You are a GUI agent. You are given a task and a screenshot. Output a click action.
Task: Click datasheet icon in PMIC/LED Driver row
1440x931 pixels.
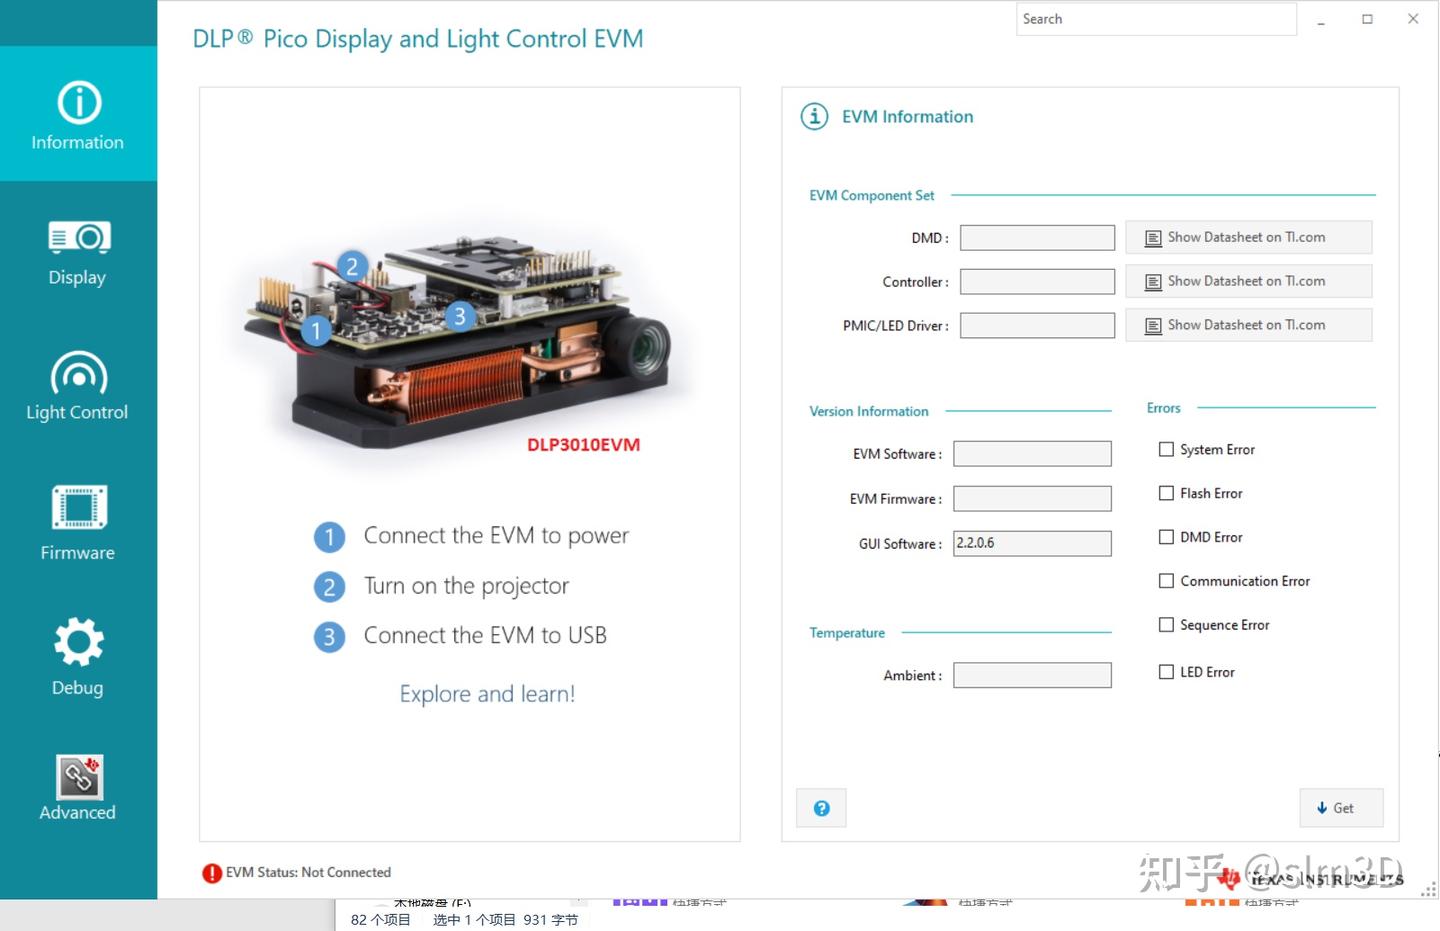[1153, 326]
